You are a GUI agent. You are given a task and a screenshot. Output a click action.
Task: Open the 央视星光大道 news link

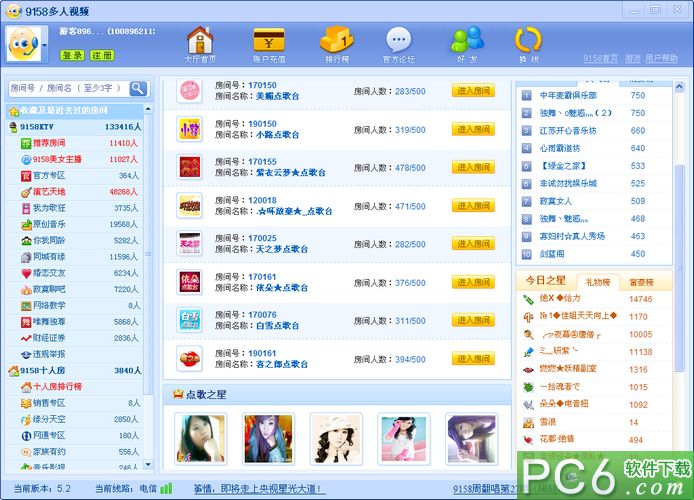259,488
